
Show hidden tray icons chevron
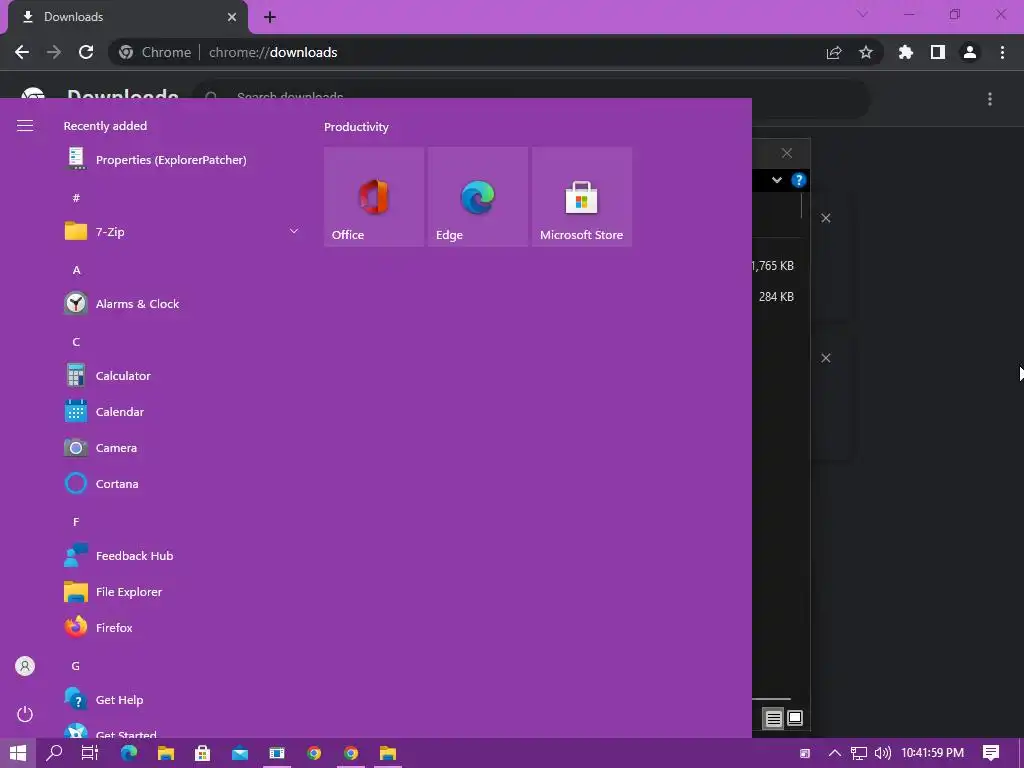[835, 753]
